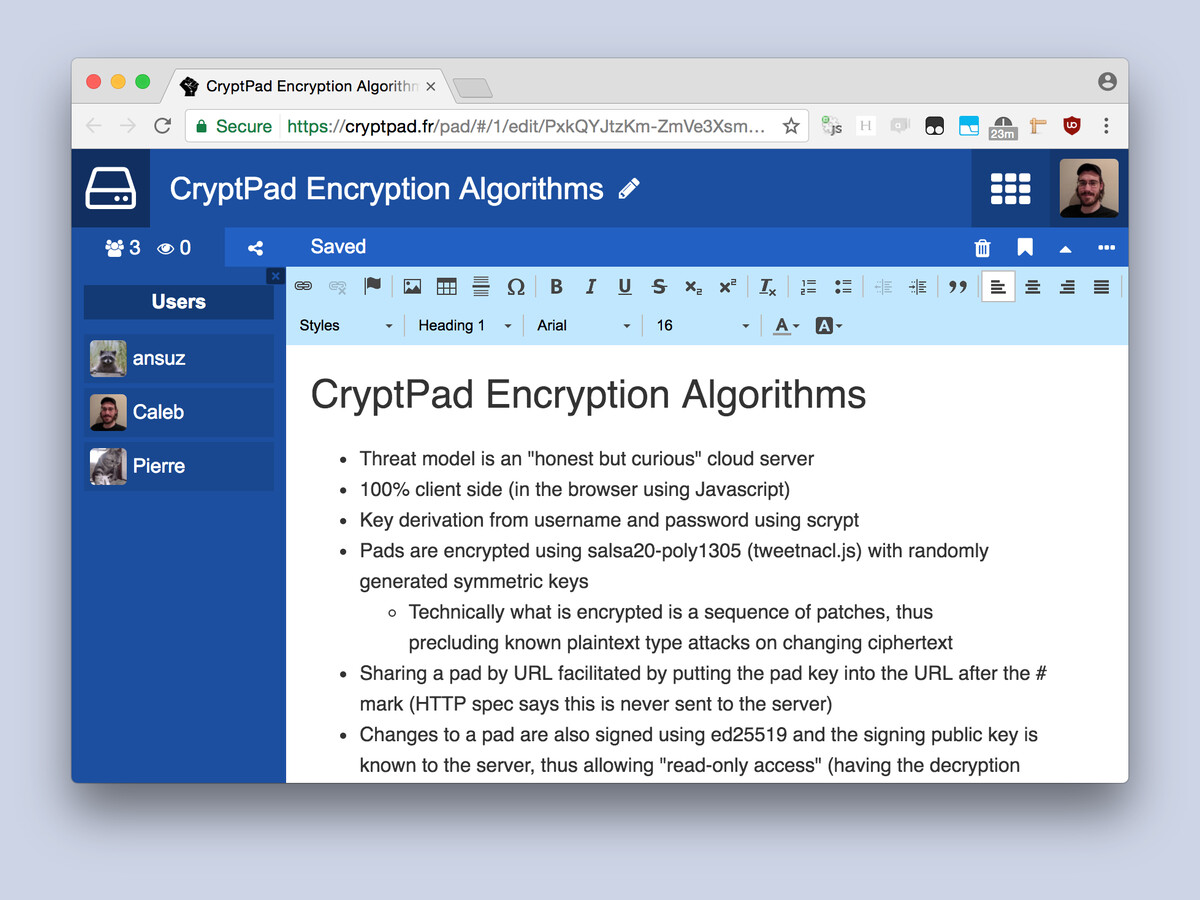Click the share icon in the toolbar
The image size is (1200, 900).
(255, 248)
